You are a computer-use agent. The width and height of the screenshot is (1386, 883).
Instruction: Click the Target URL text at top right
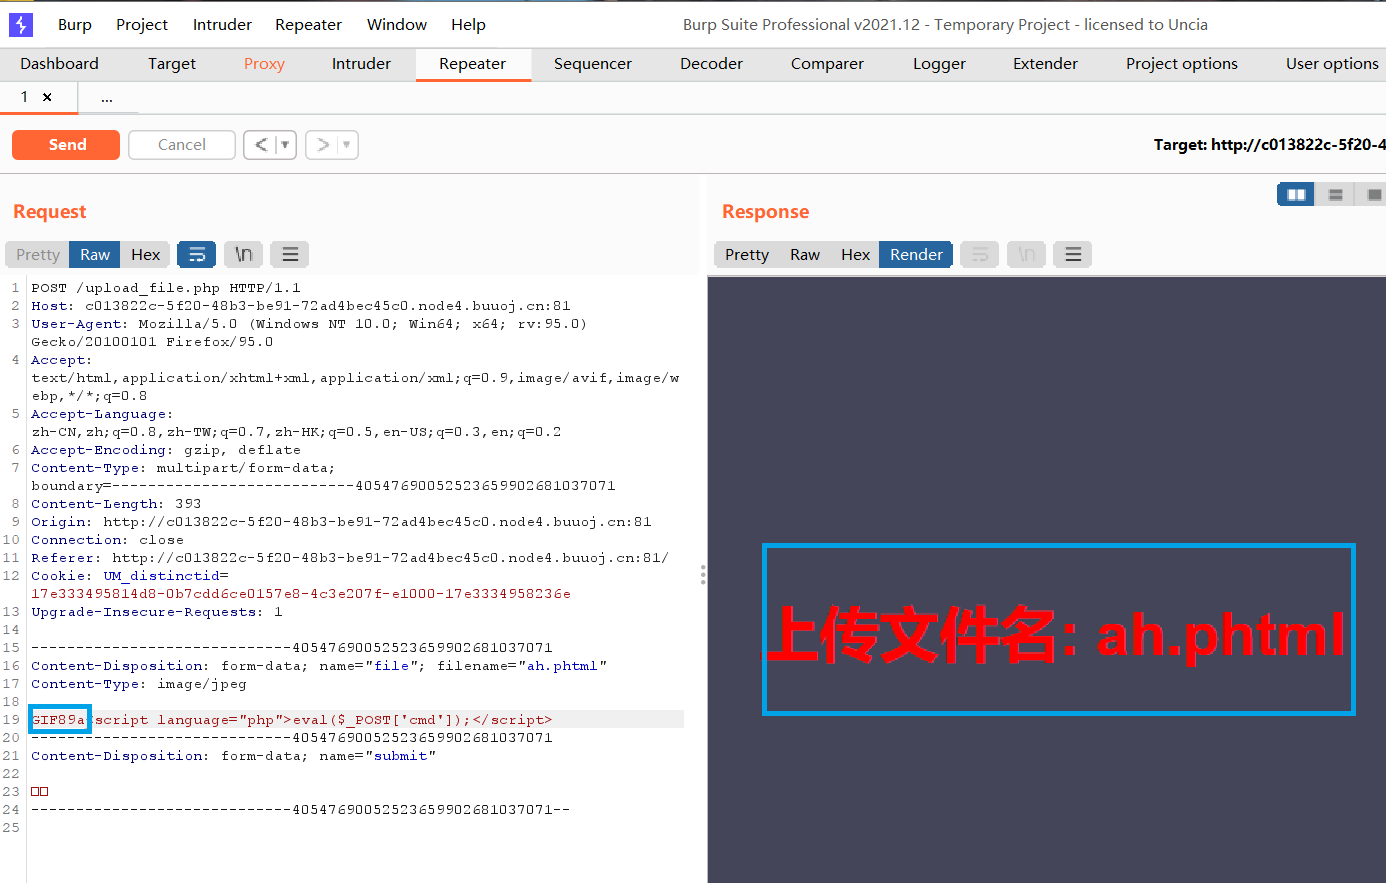pos(1269,145)
